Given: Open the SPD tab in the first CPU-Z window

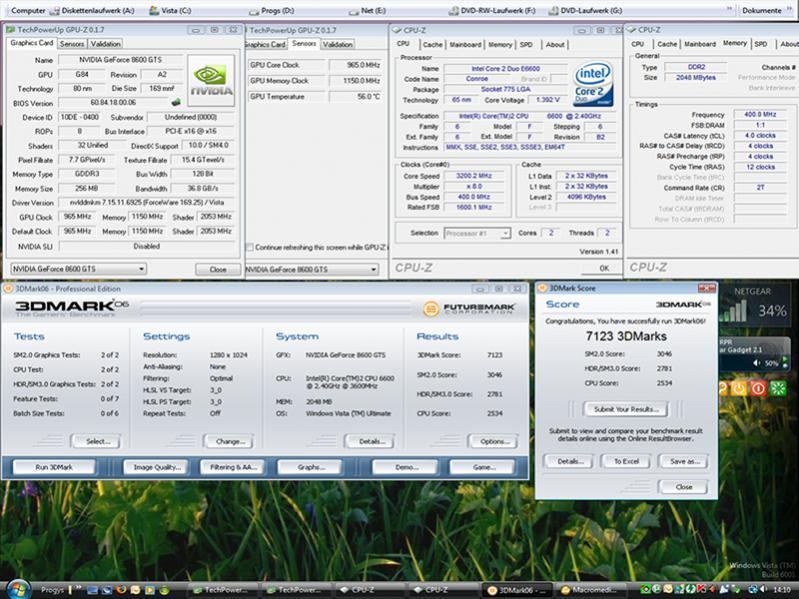Looking at the screenshot, I should tap(526, 44).
